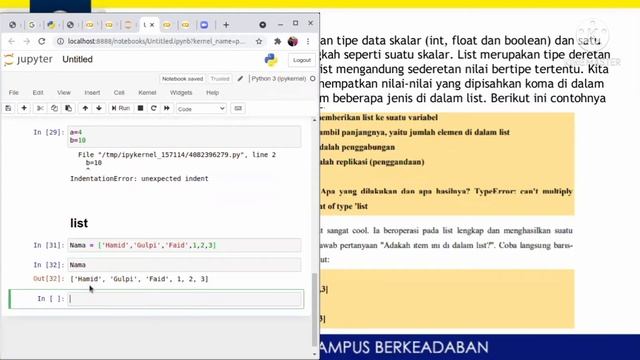Click the pencil edit-mode indicator icon
The image size is (640, 360).
coord(240,78)
